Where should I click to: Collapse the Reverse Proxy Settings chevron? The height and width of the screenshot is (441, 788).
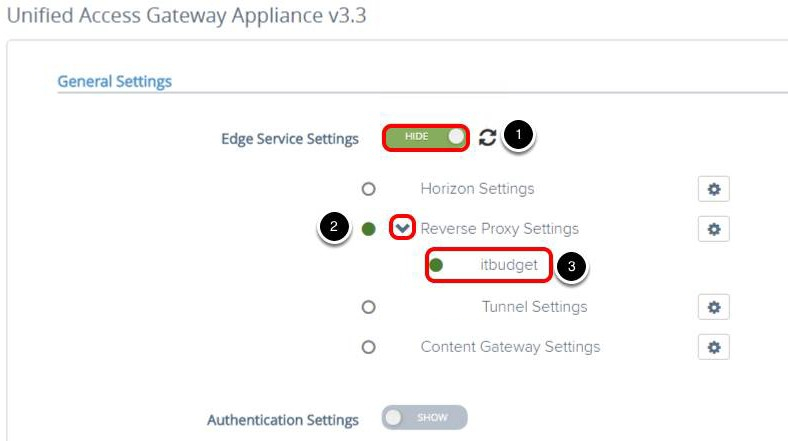402,228
